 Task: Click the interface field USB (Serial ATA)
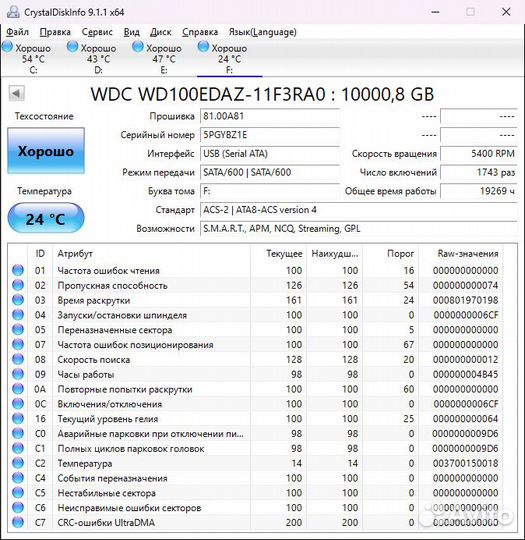coord(270,154)
